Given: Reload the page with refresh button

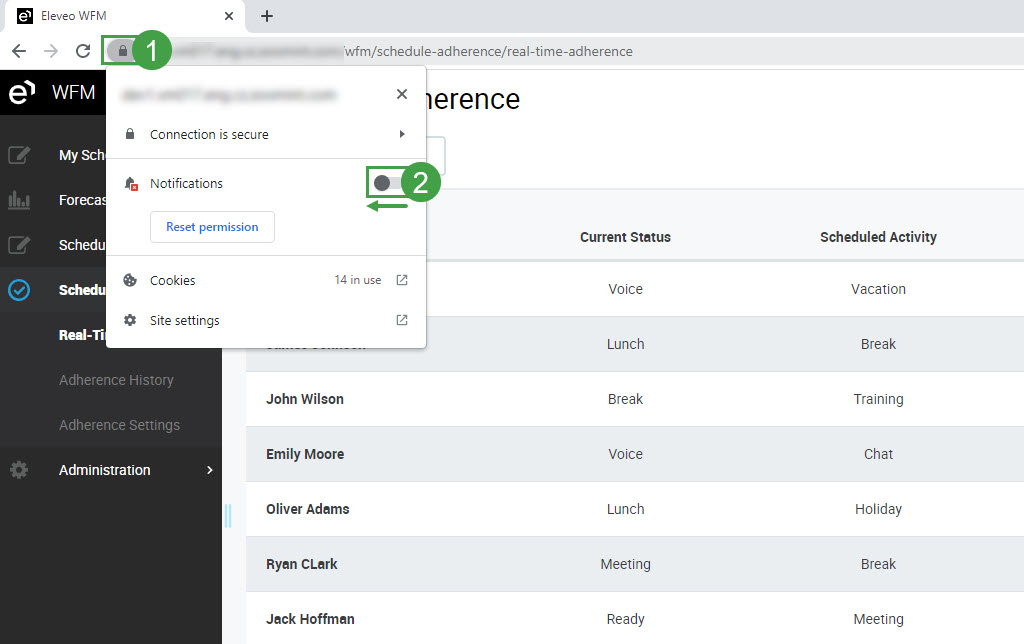Looking at the screenshot, I should [83, 51].
